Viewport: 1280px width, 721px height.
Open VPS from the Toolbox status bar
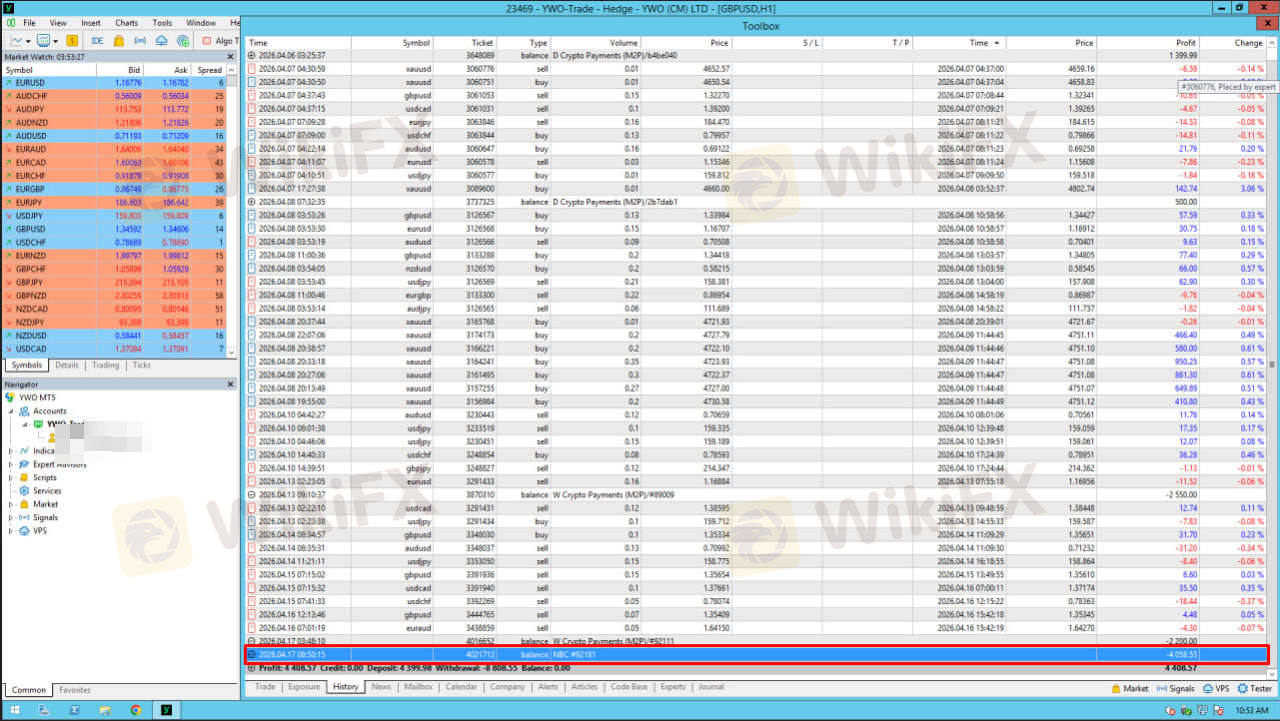1216,688
